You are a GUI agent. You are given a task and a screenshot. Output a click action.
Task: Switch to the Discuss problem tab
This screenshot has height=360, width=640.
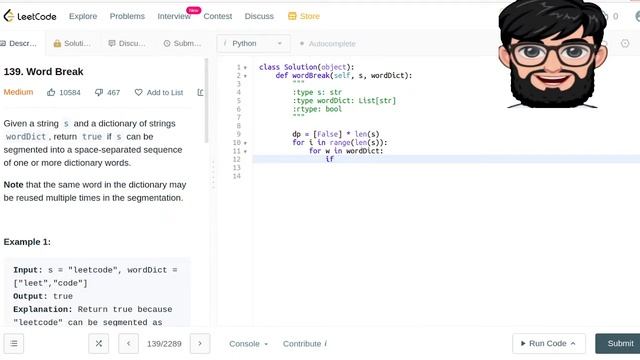(127, 43)
